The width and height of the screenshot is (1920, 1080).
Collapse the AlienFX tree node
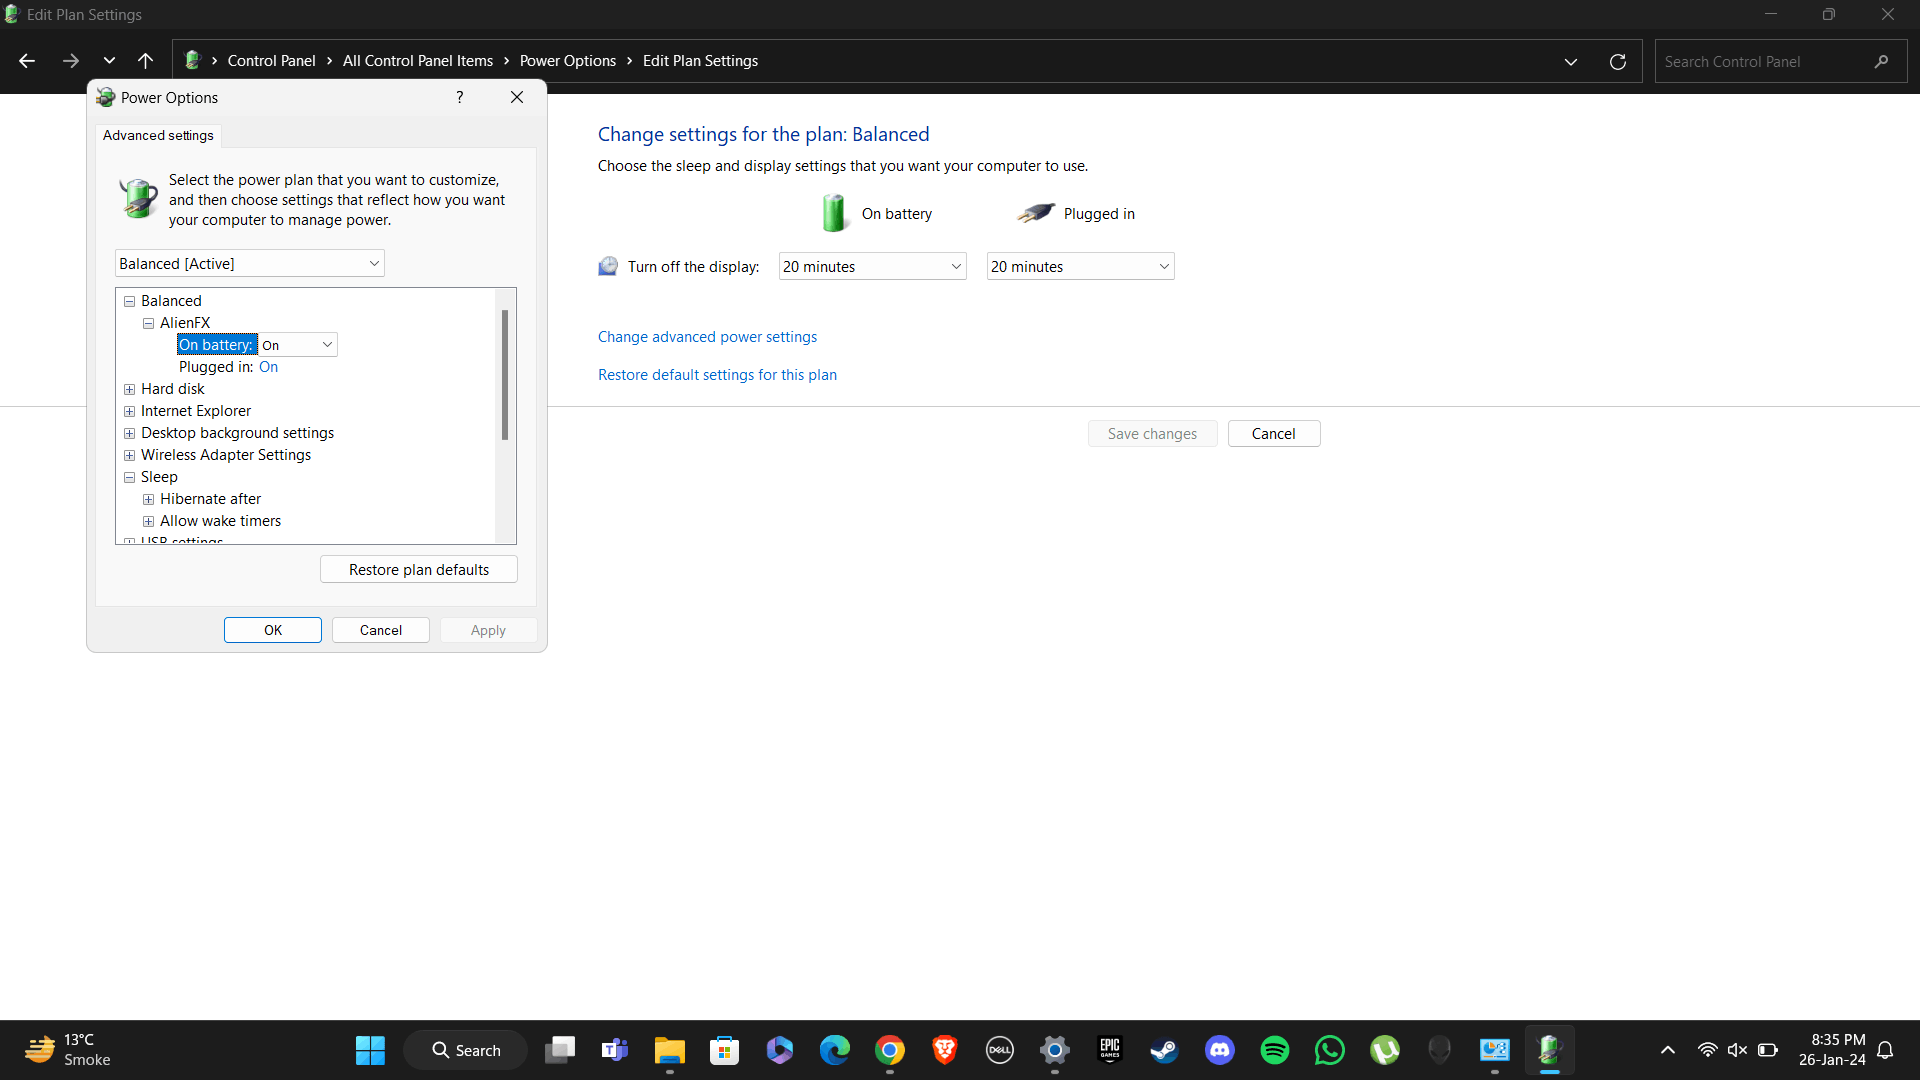(148, 323)
